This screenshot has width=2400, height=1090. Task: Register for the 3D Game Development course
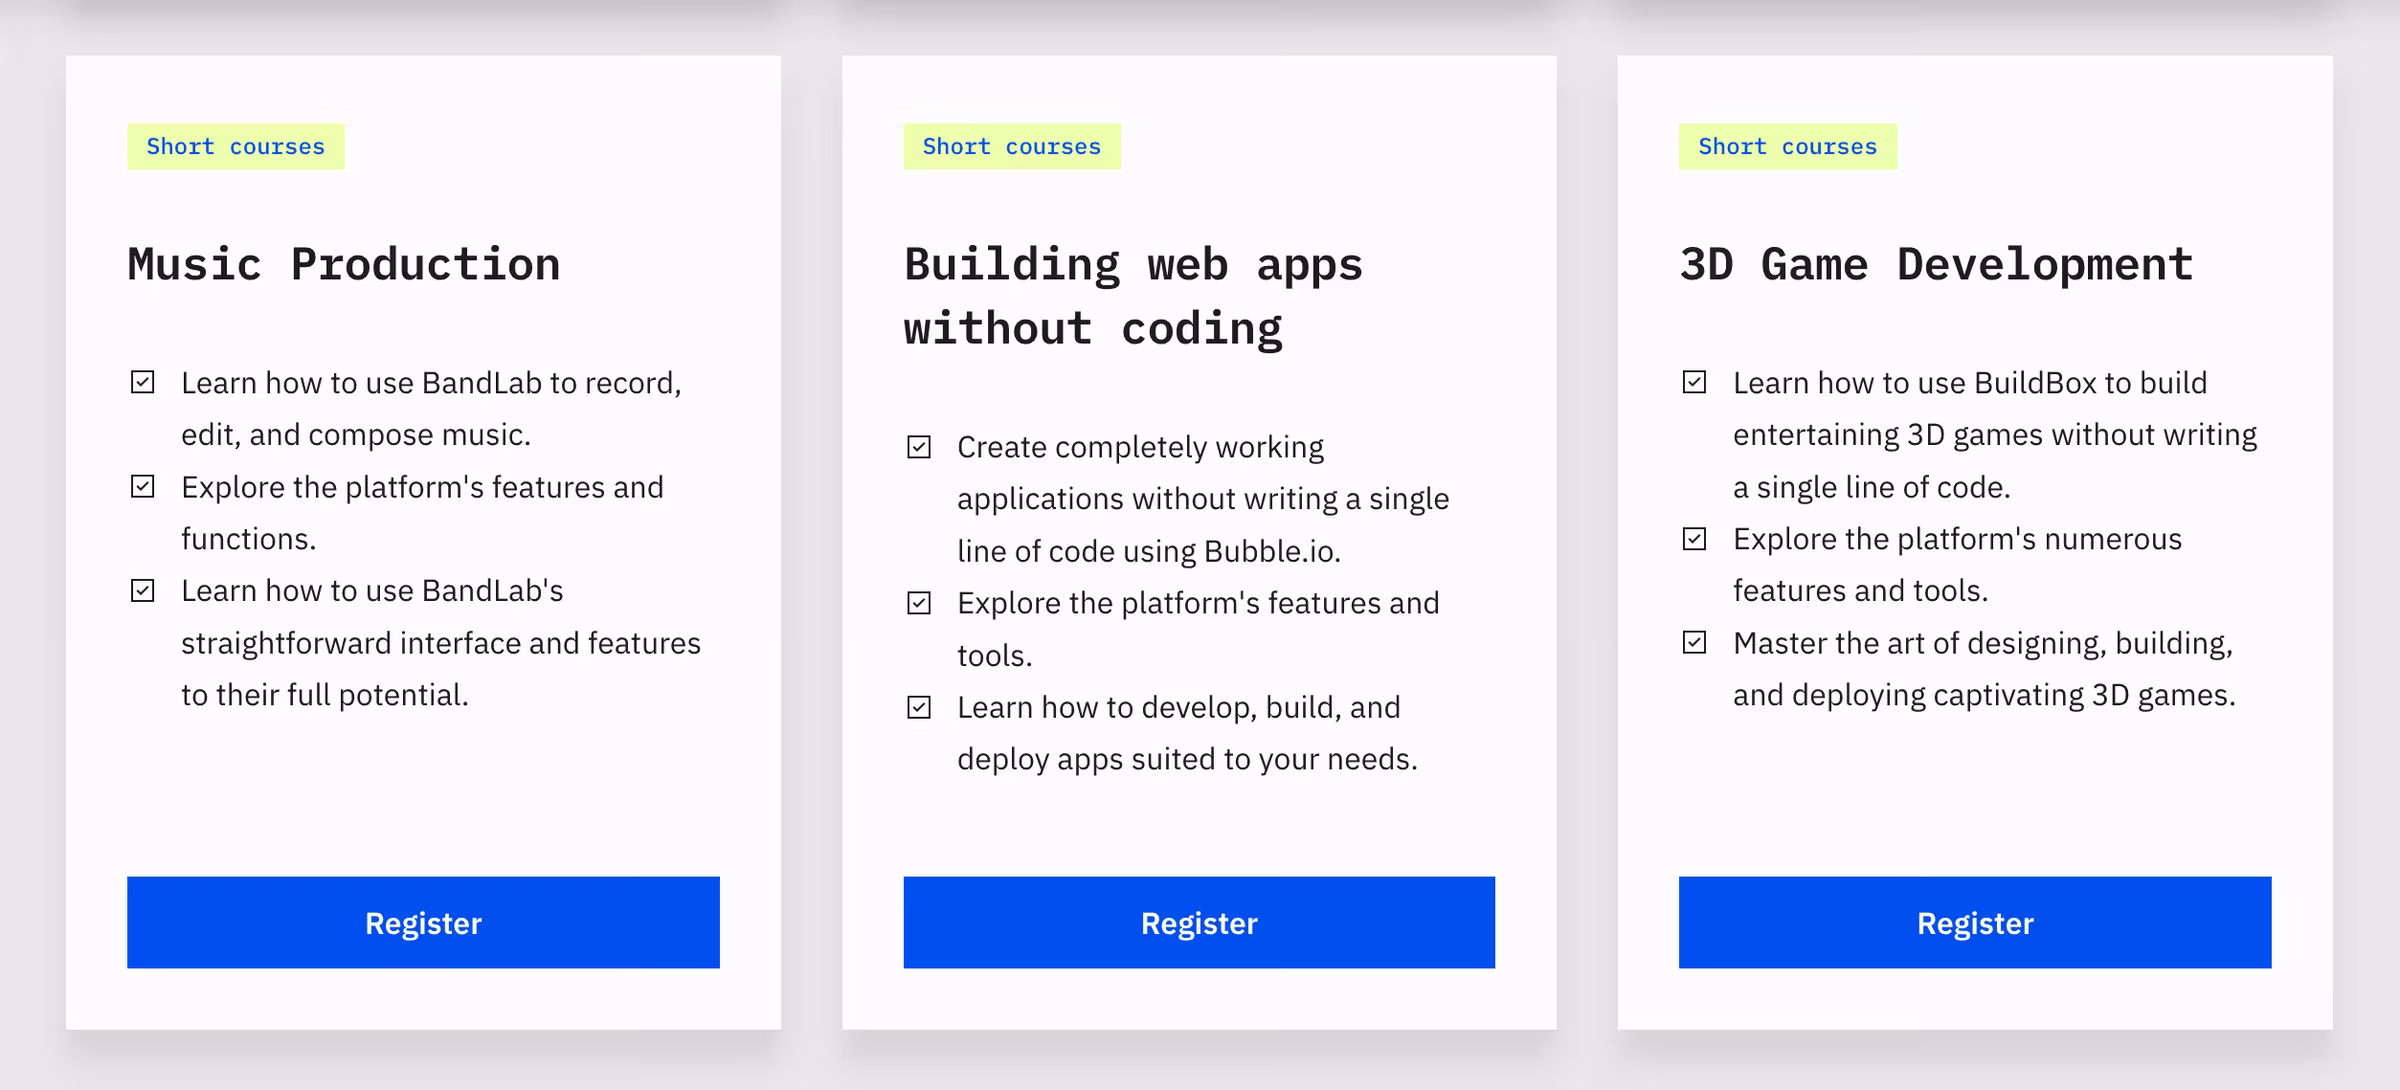pos(1975,922)
